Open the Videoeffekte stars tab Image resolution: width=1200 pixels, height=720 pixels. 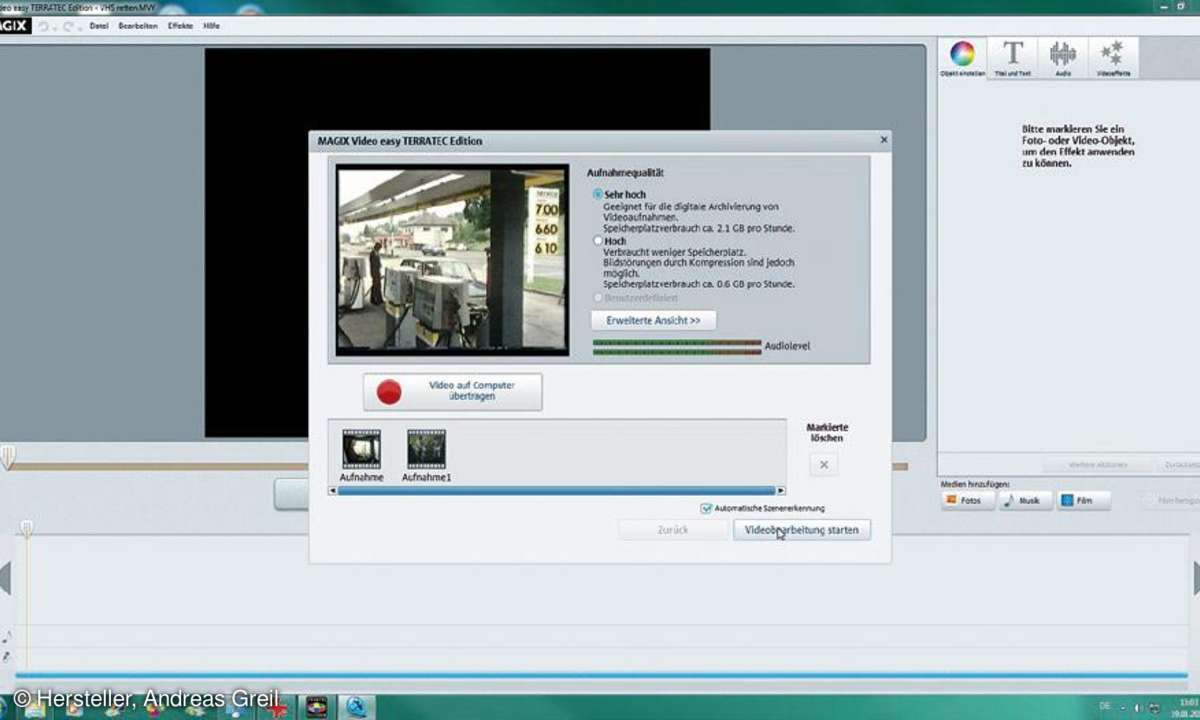1111,58
